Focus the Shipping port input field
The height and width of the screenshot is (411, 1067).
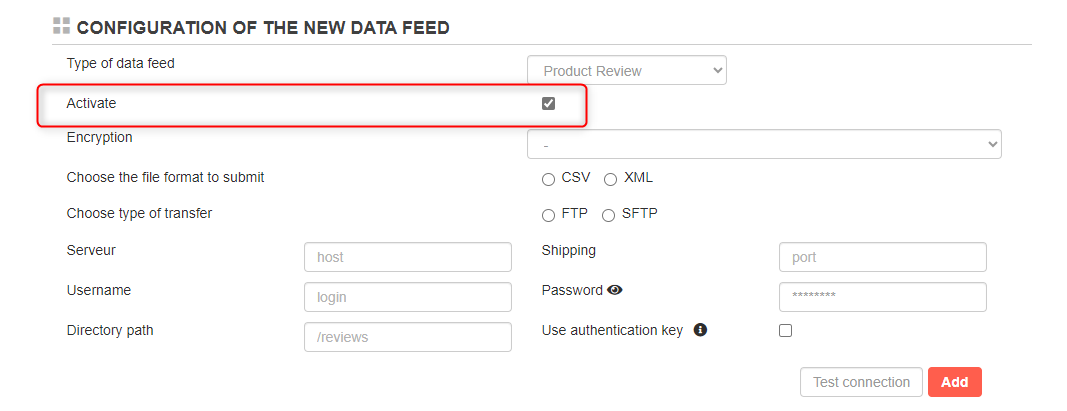[883, 257]
